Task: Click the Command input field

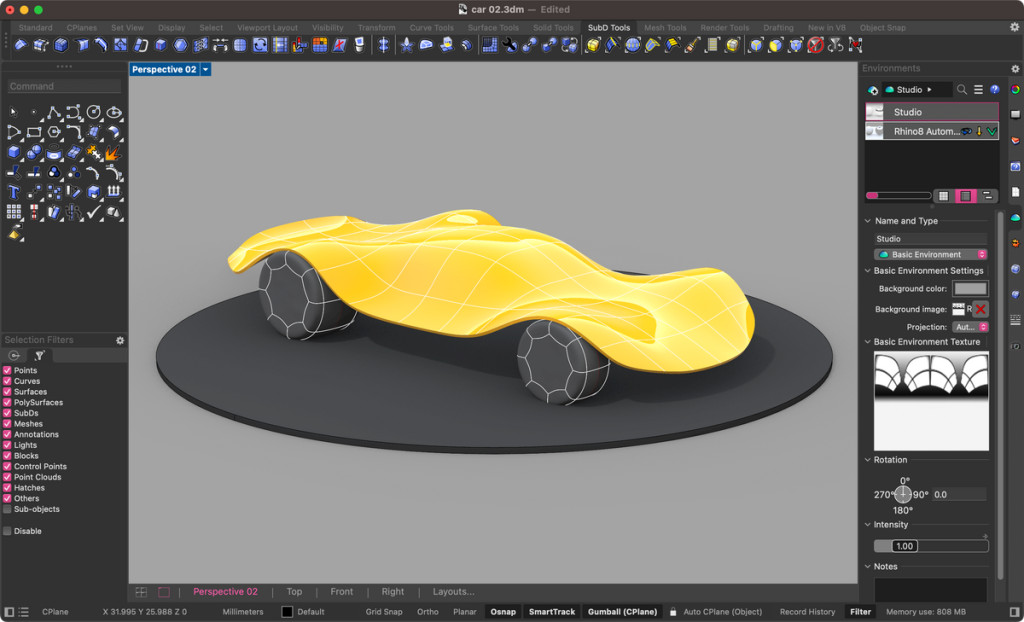Action: point(64,86)
